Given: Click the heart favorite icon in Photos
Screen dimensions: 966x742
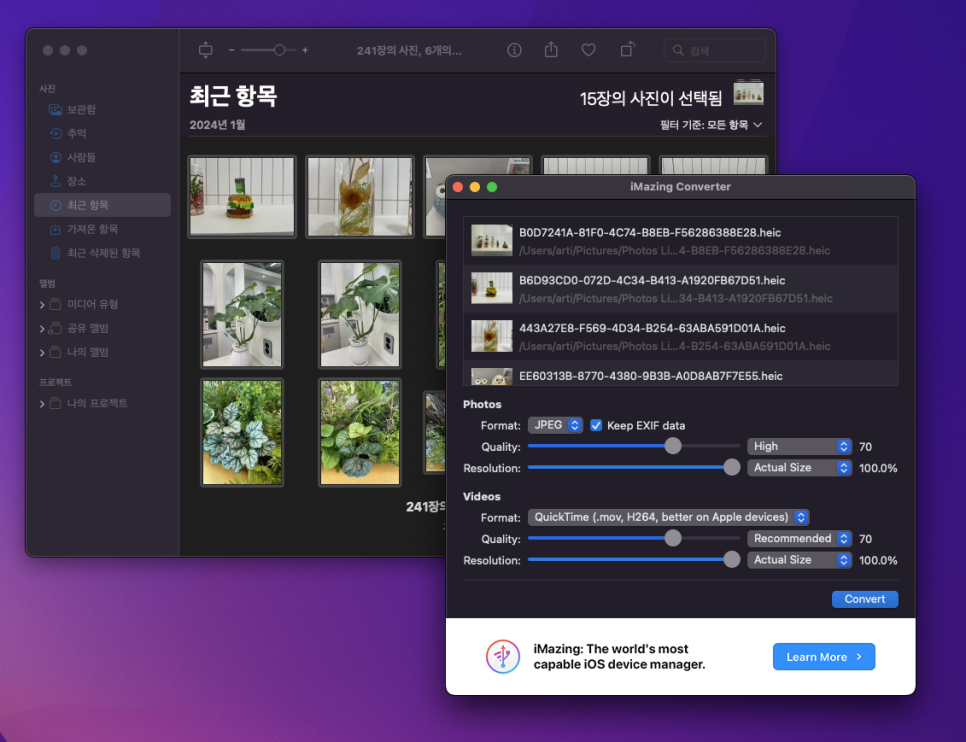Looking at the screenshot, I should 588,51.
